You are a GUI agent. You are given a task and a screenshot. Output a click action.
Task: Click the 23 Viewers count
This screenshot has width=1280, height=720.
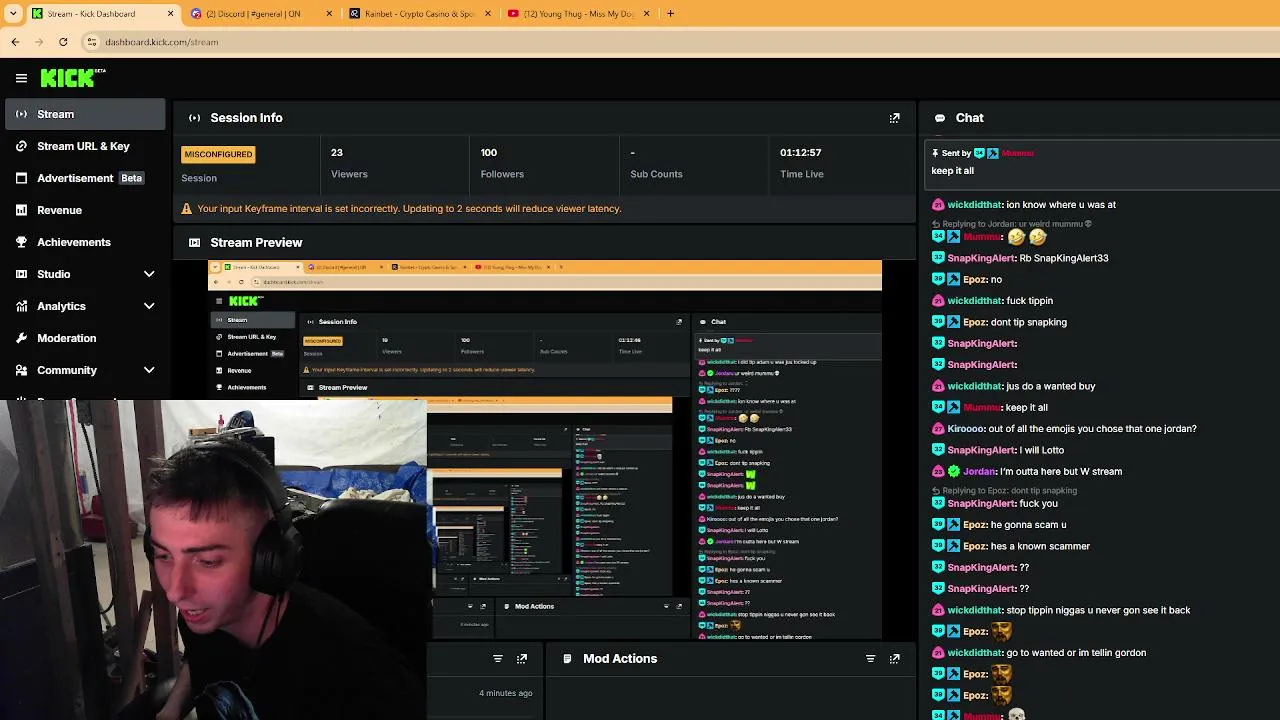pyautogui.click(x=337, y=153)
